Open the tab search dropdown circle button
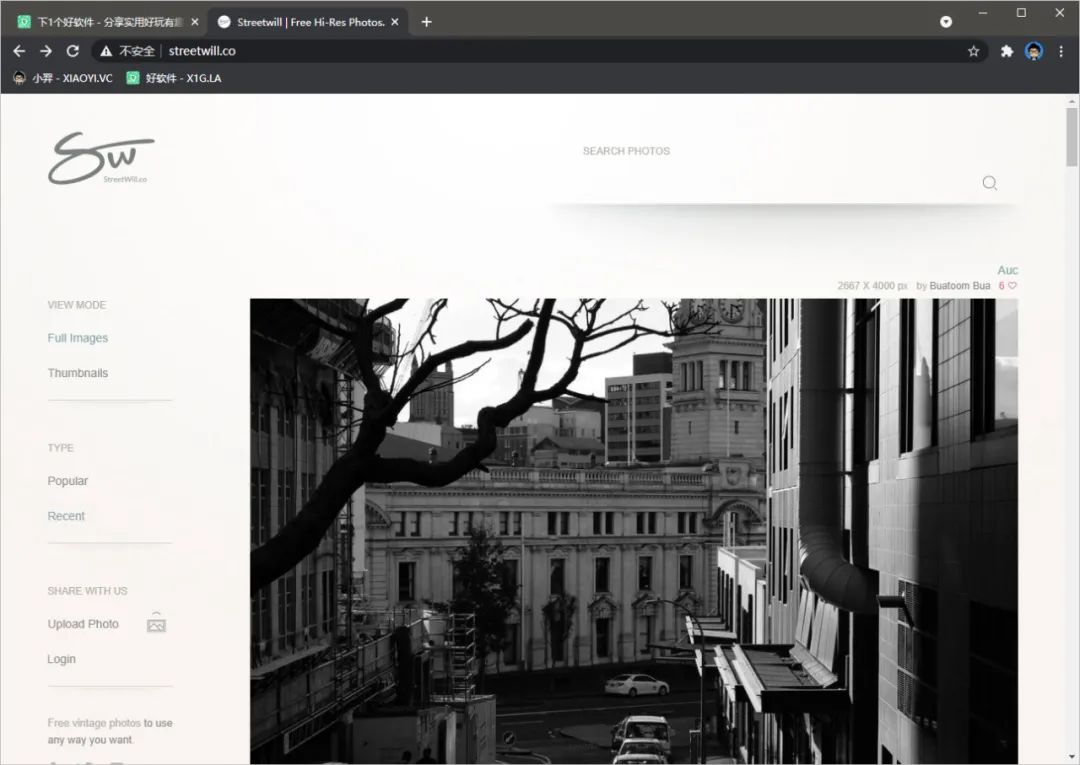This screenshot has height=765, width=1080. tap(946, 22)
